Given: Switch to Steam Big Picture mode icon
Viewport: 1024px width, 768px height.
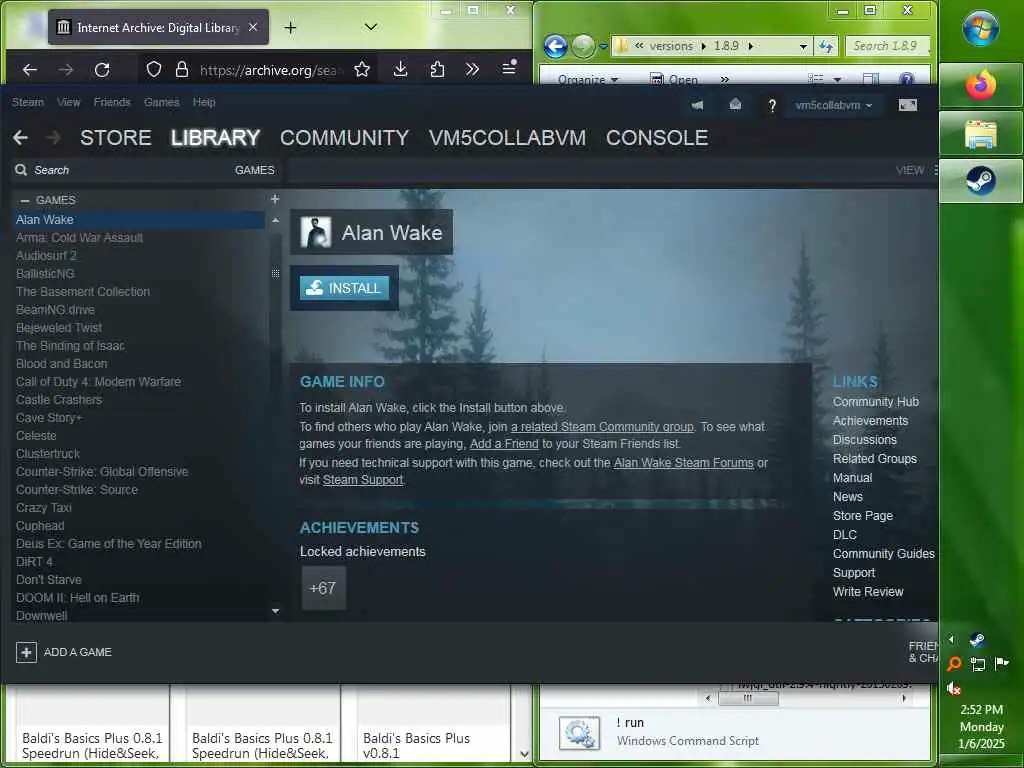Looking at the screenshot, I should click(908, 105).
